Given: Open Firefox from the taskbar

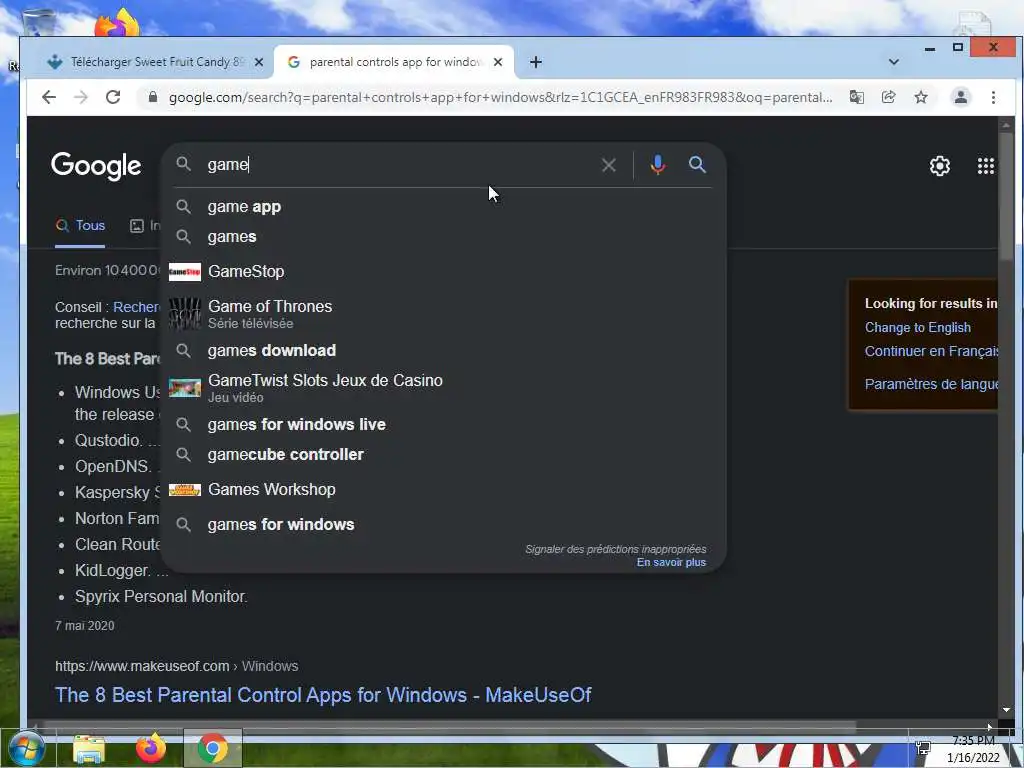Looking at the screenshot, I should pos(151,748).
